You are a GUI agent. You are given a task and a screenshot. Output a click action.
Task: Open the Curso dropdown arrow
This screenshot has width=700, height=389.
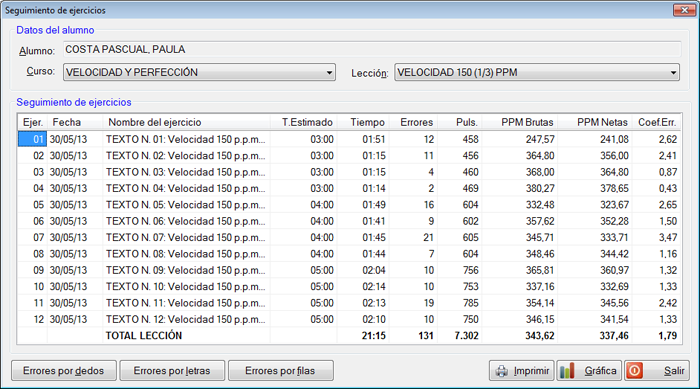point(329,72)
